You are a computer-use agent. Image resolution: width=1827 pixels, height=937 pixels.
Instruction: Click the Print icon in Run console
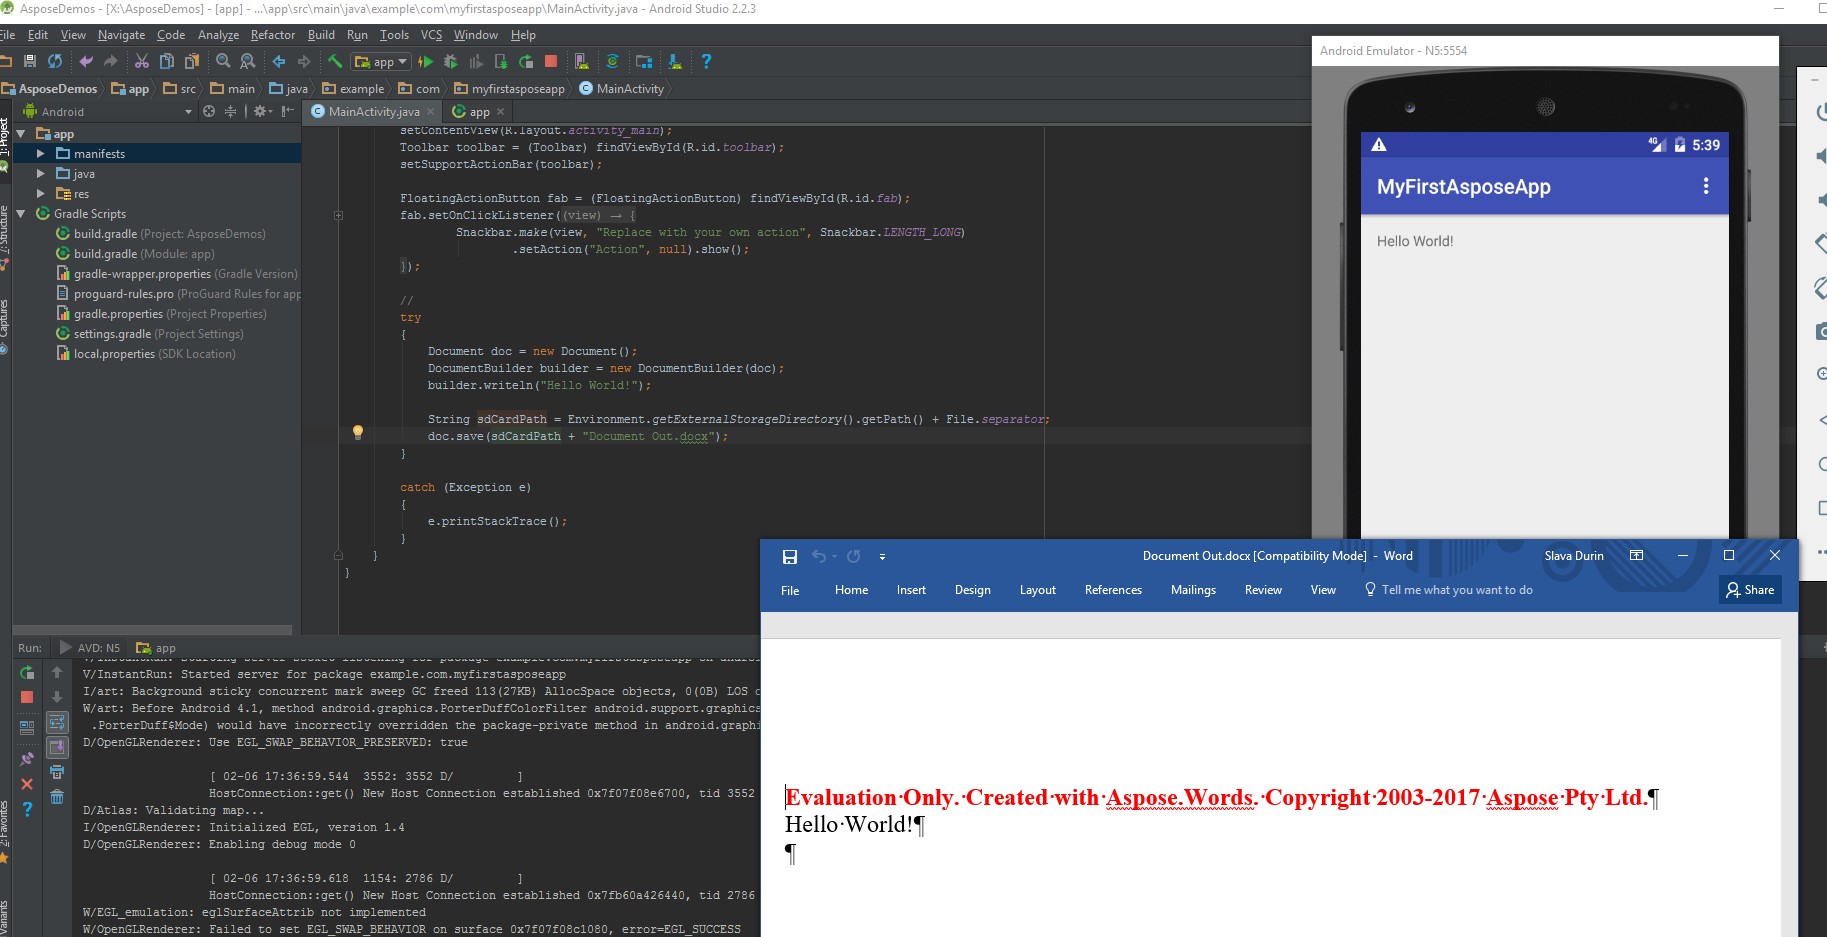coord(57,772)
